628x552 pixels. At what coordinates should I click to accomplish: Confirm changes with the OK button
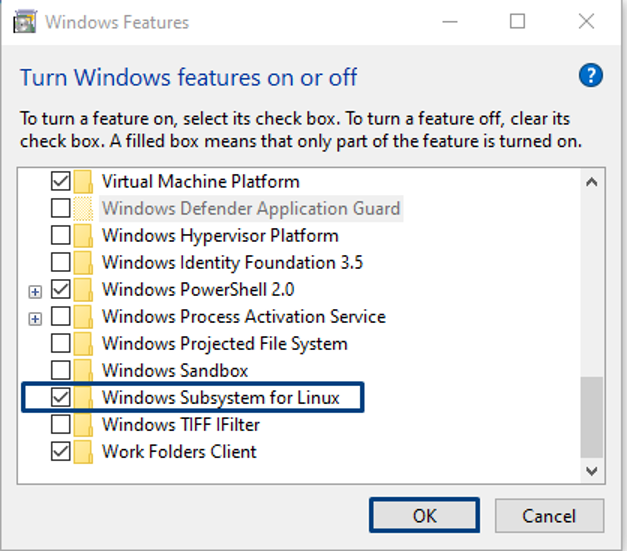425,516
